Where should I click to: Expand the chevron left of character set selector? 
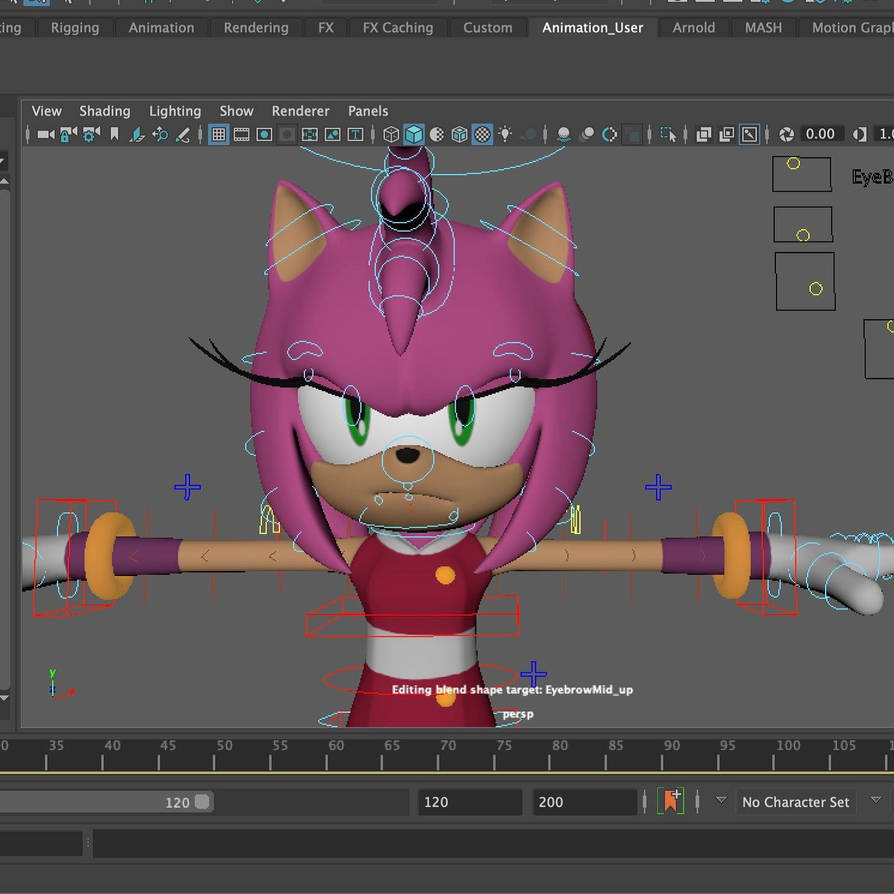(720, 801)
